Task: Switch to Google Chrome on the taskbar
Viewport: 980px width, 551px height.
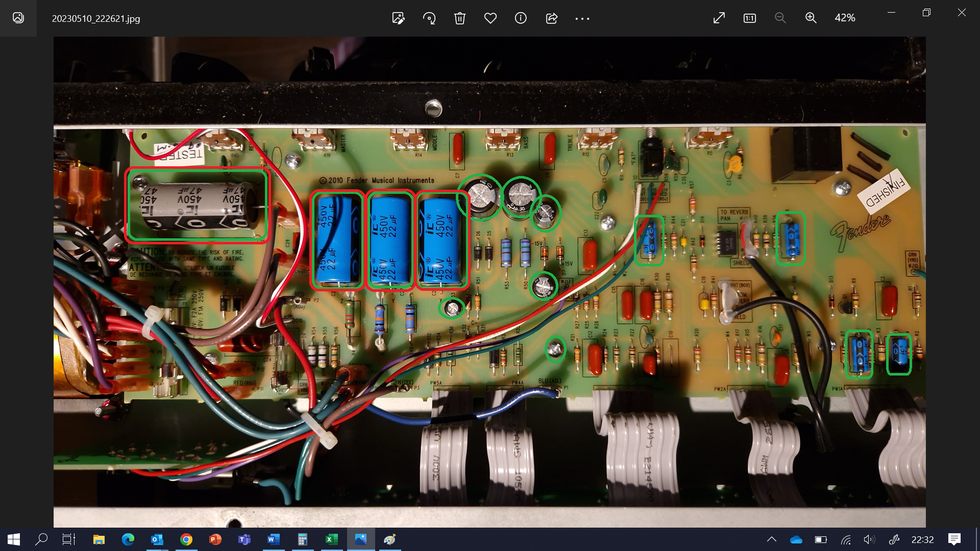Action: 186,539
